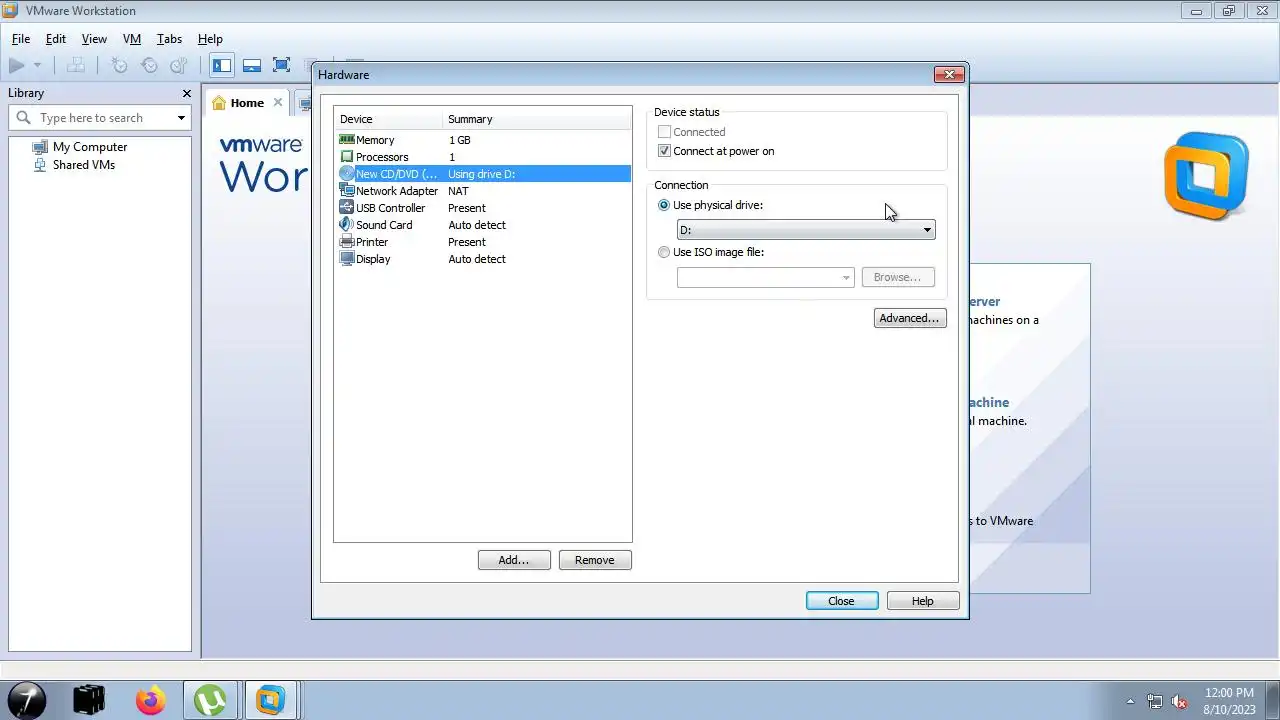Click the Summary column header
This screenshot has width=1280, height=720.
tap(536, 119)
